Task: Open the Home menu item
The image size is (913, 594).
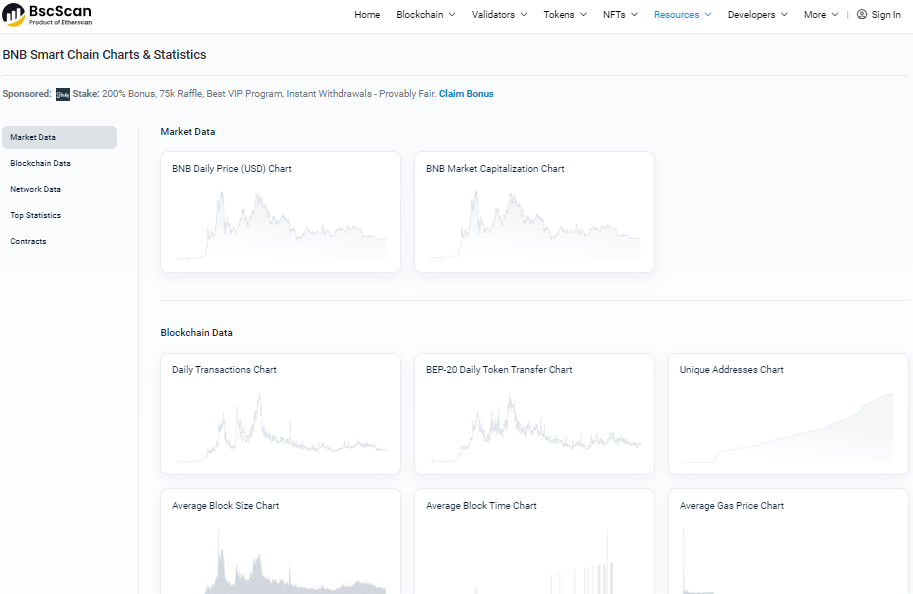Action: (367, 15)
